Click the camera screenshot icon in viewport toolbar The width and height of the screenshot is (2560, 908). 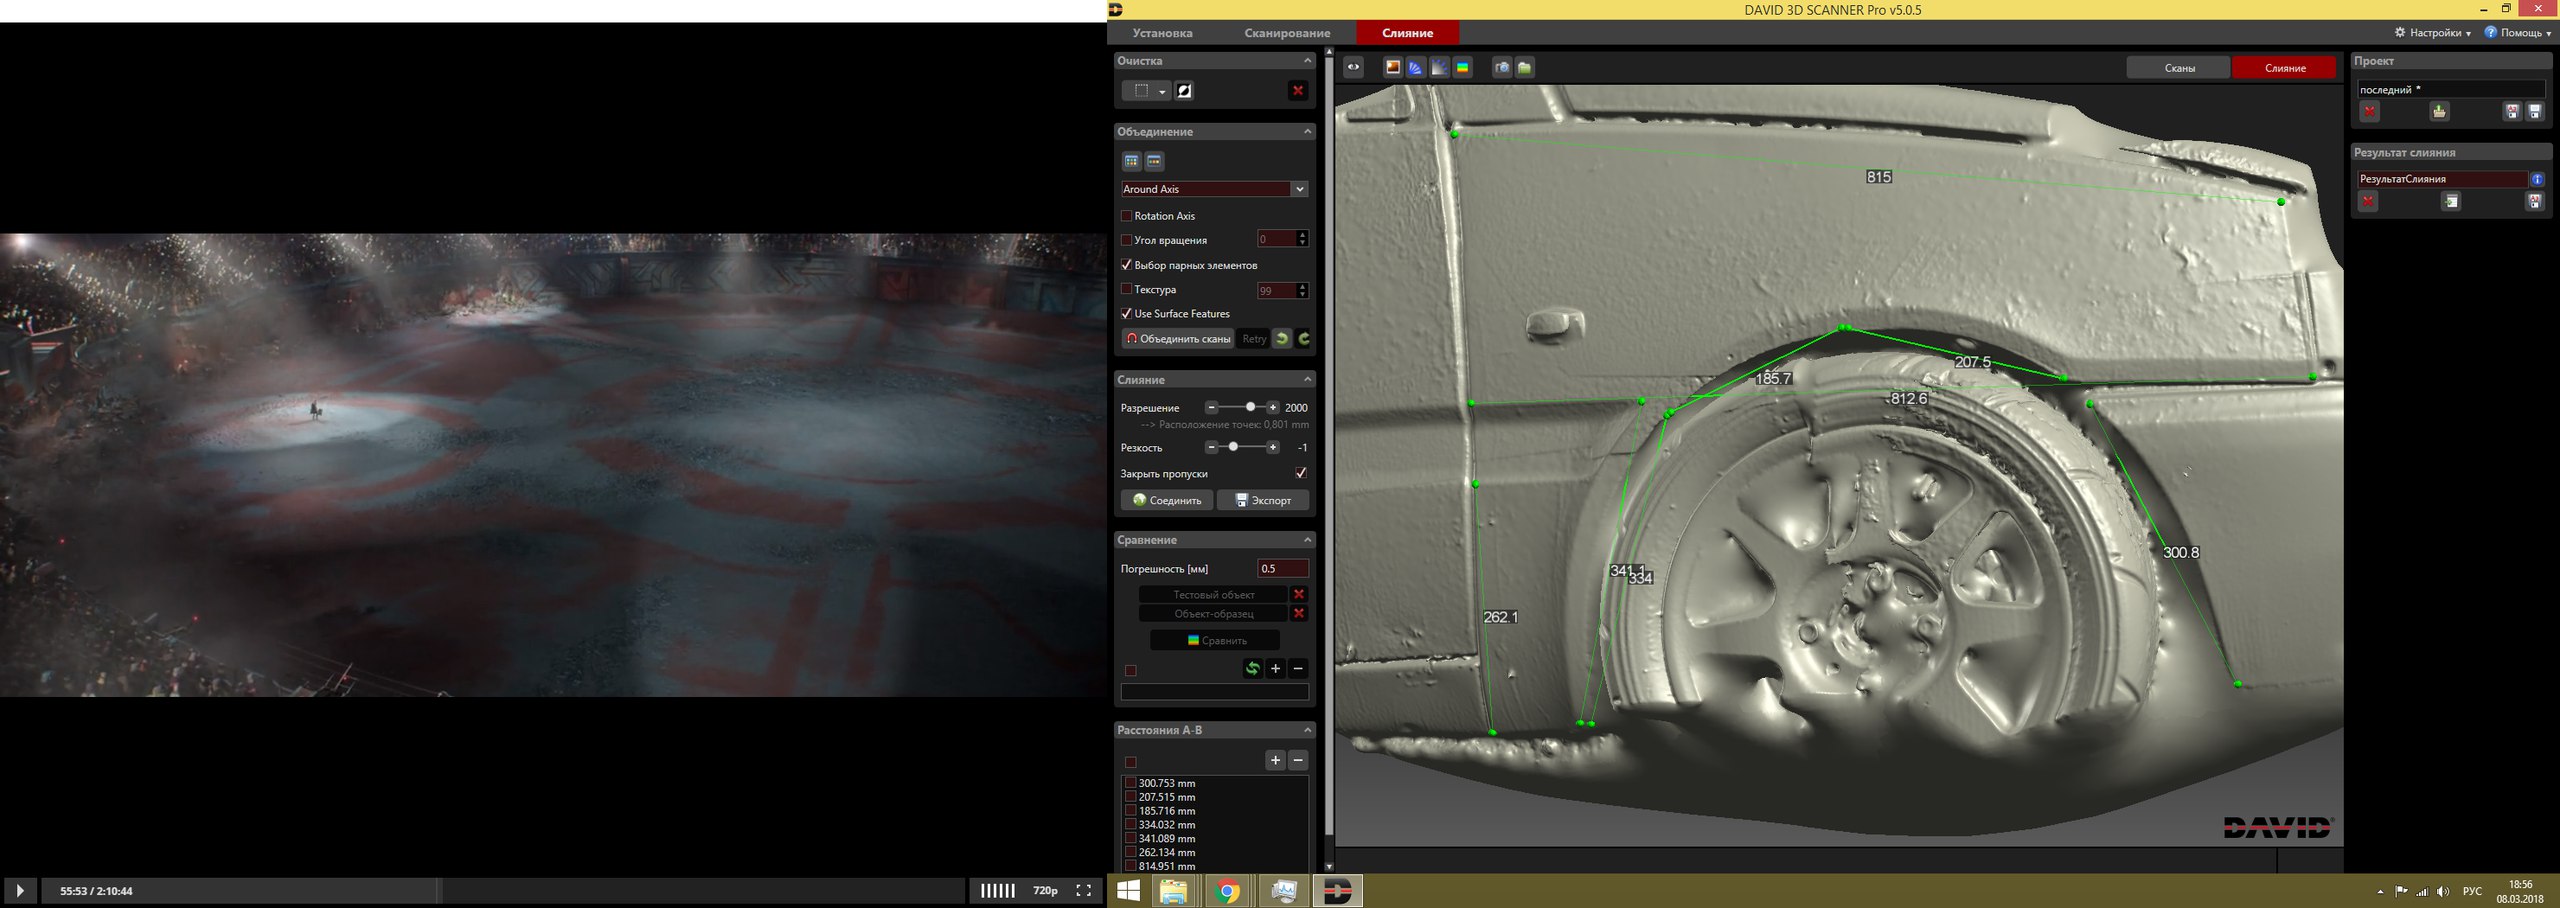click(x=1501, y=67)
